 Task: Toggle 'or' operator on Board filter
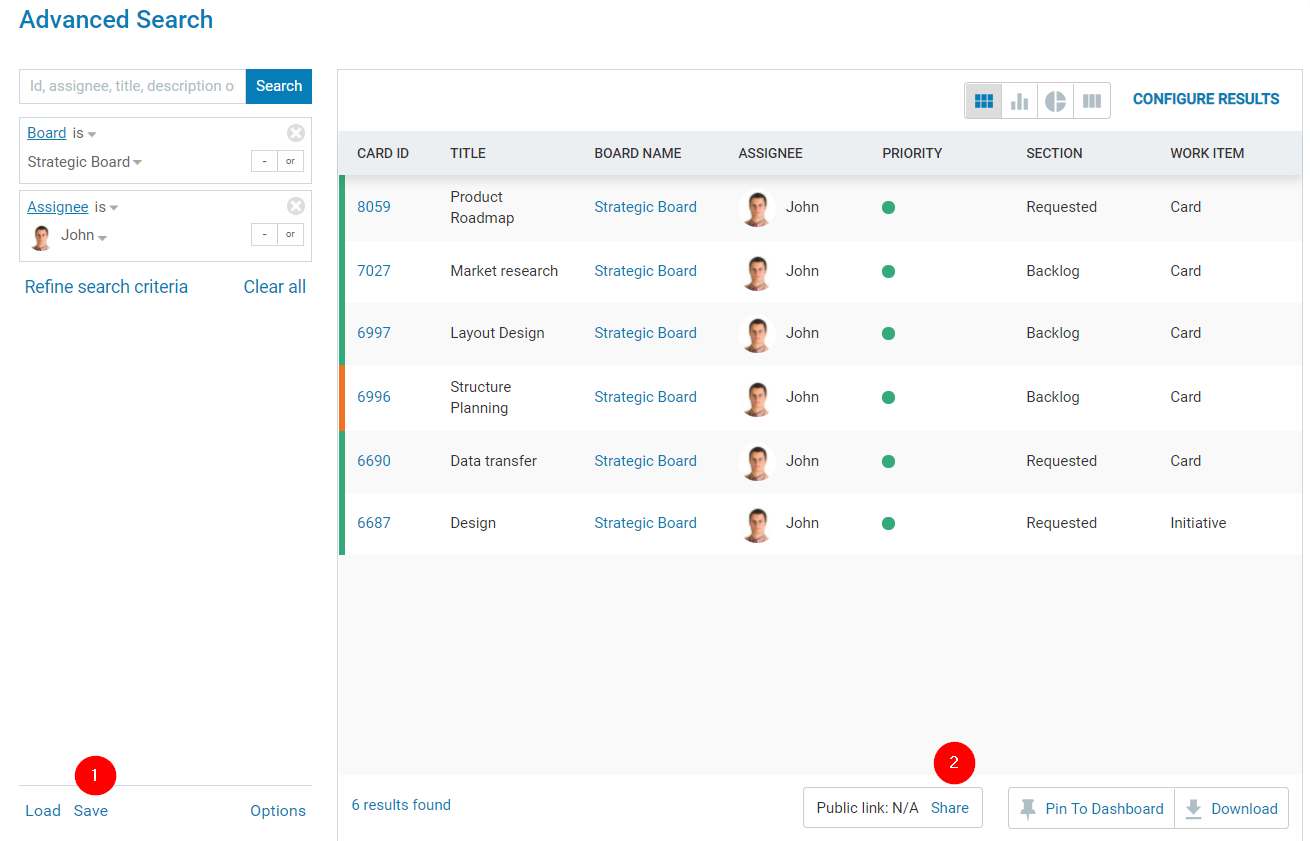290,161
